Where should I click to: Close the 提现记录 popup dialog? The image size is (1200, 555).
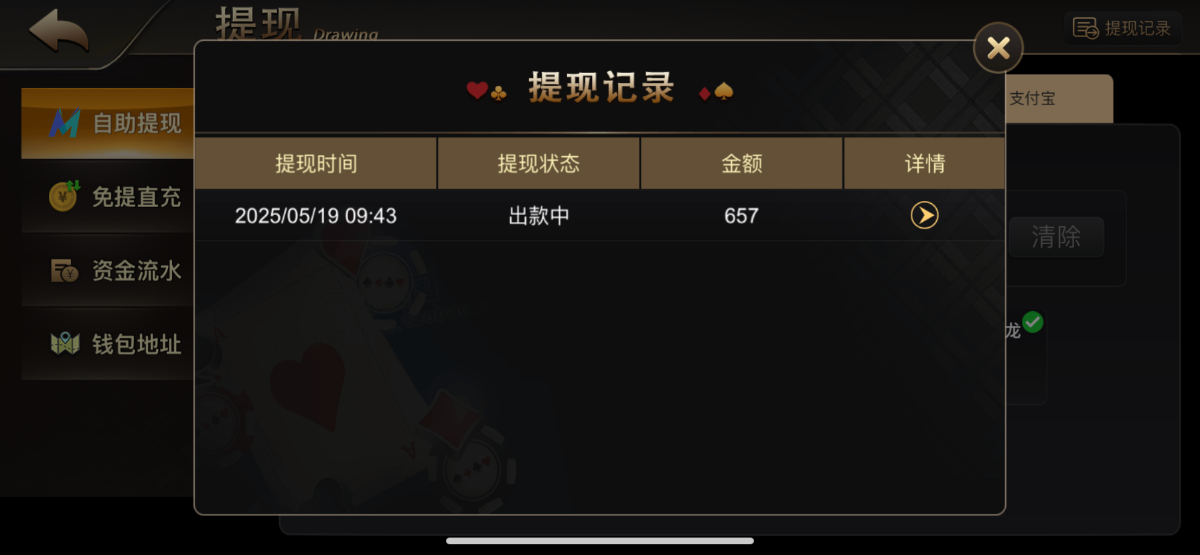[998, 47]
